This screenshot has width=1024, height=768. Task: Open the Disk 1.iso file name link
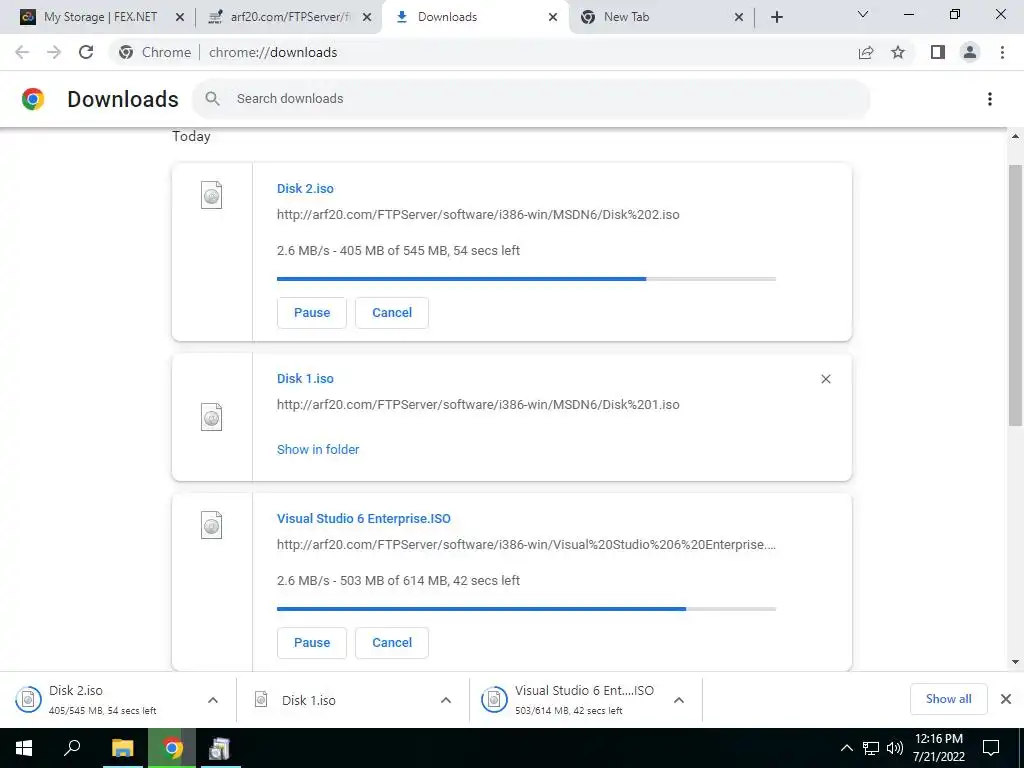(305, 379)
